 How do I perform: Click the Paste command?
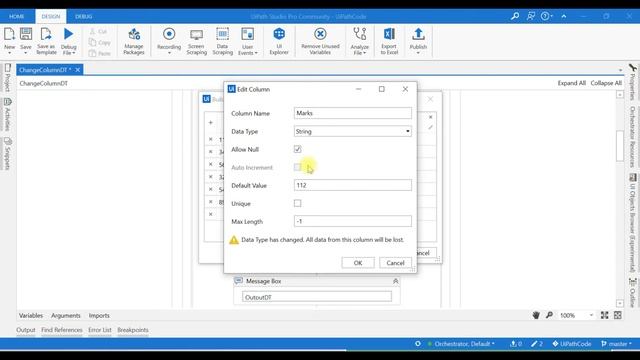point(100,53)
